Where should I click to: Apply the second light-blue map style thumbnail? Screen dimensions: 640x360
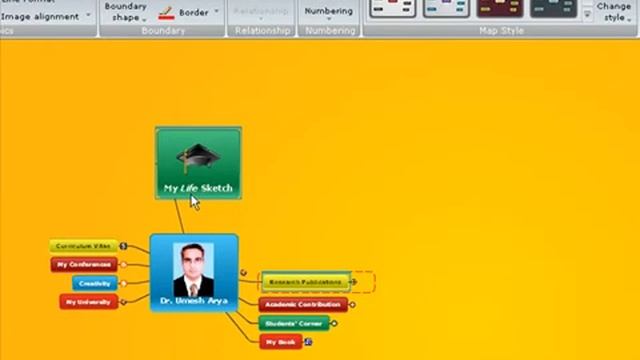coord(446,8)
